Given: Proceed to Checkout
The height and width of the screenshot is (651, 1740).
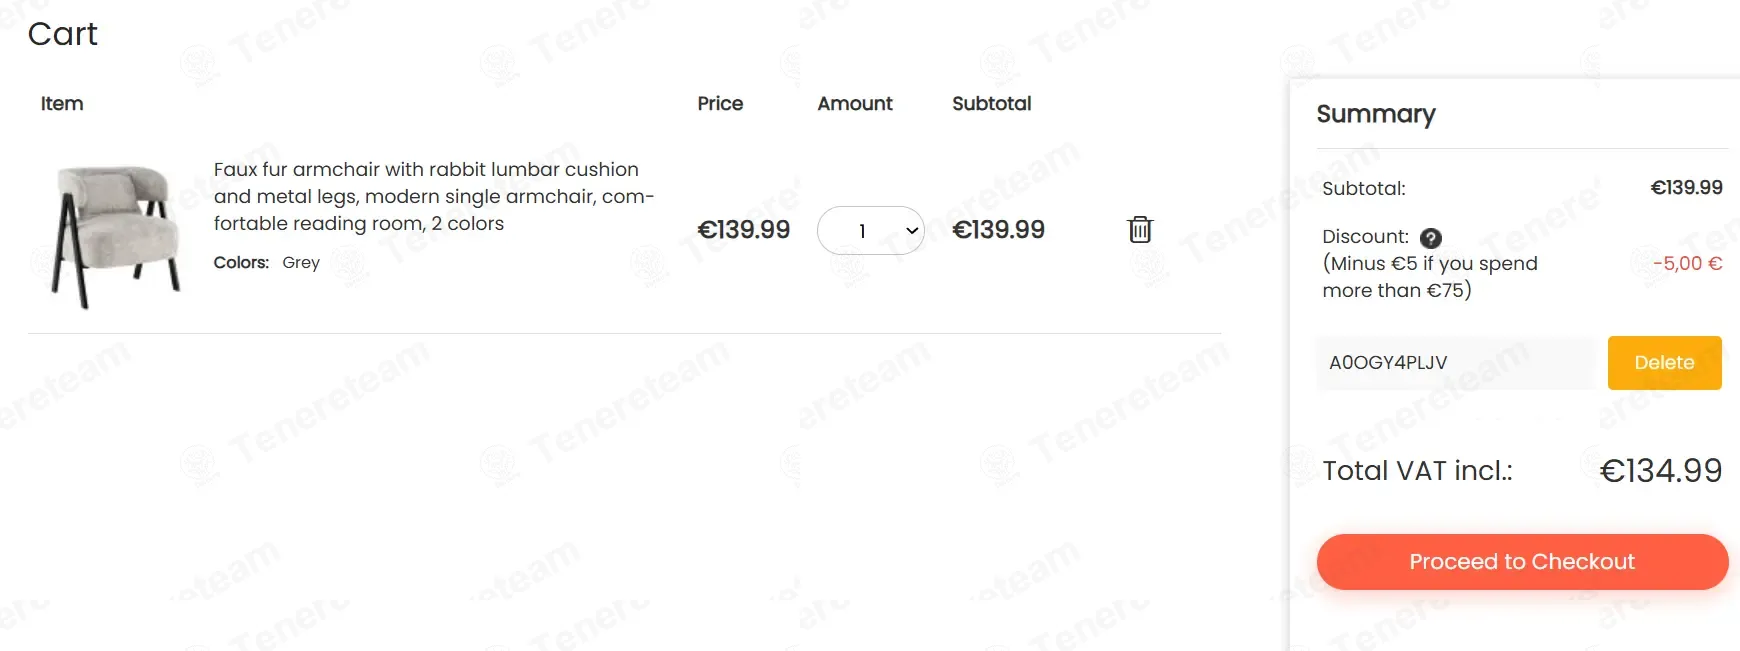Looking at the screenshot, I should [1522, 562].
